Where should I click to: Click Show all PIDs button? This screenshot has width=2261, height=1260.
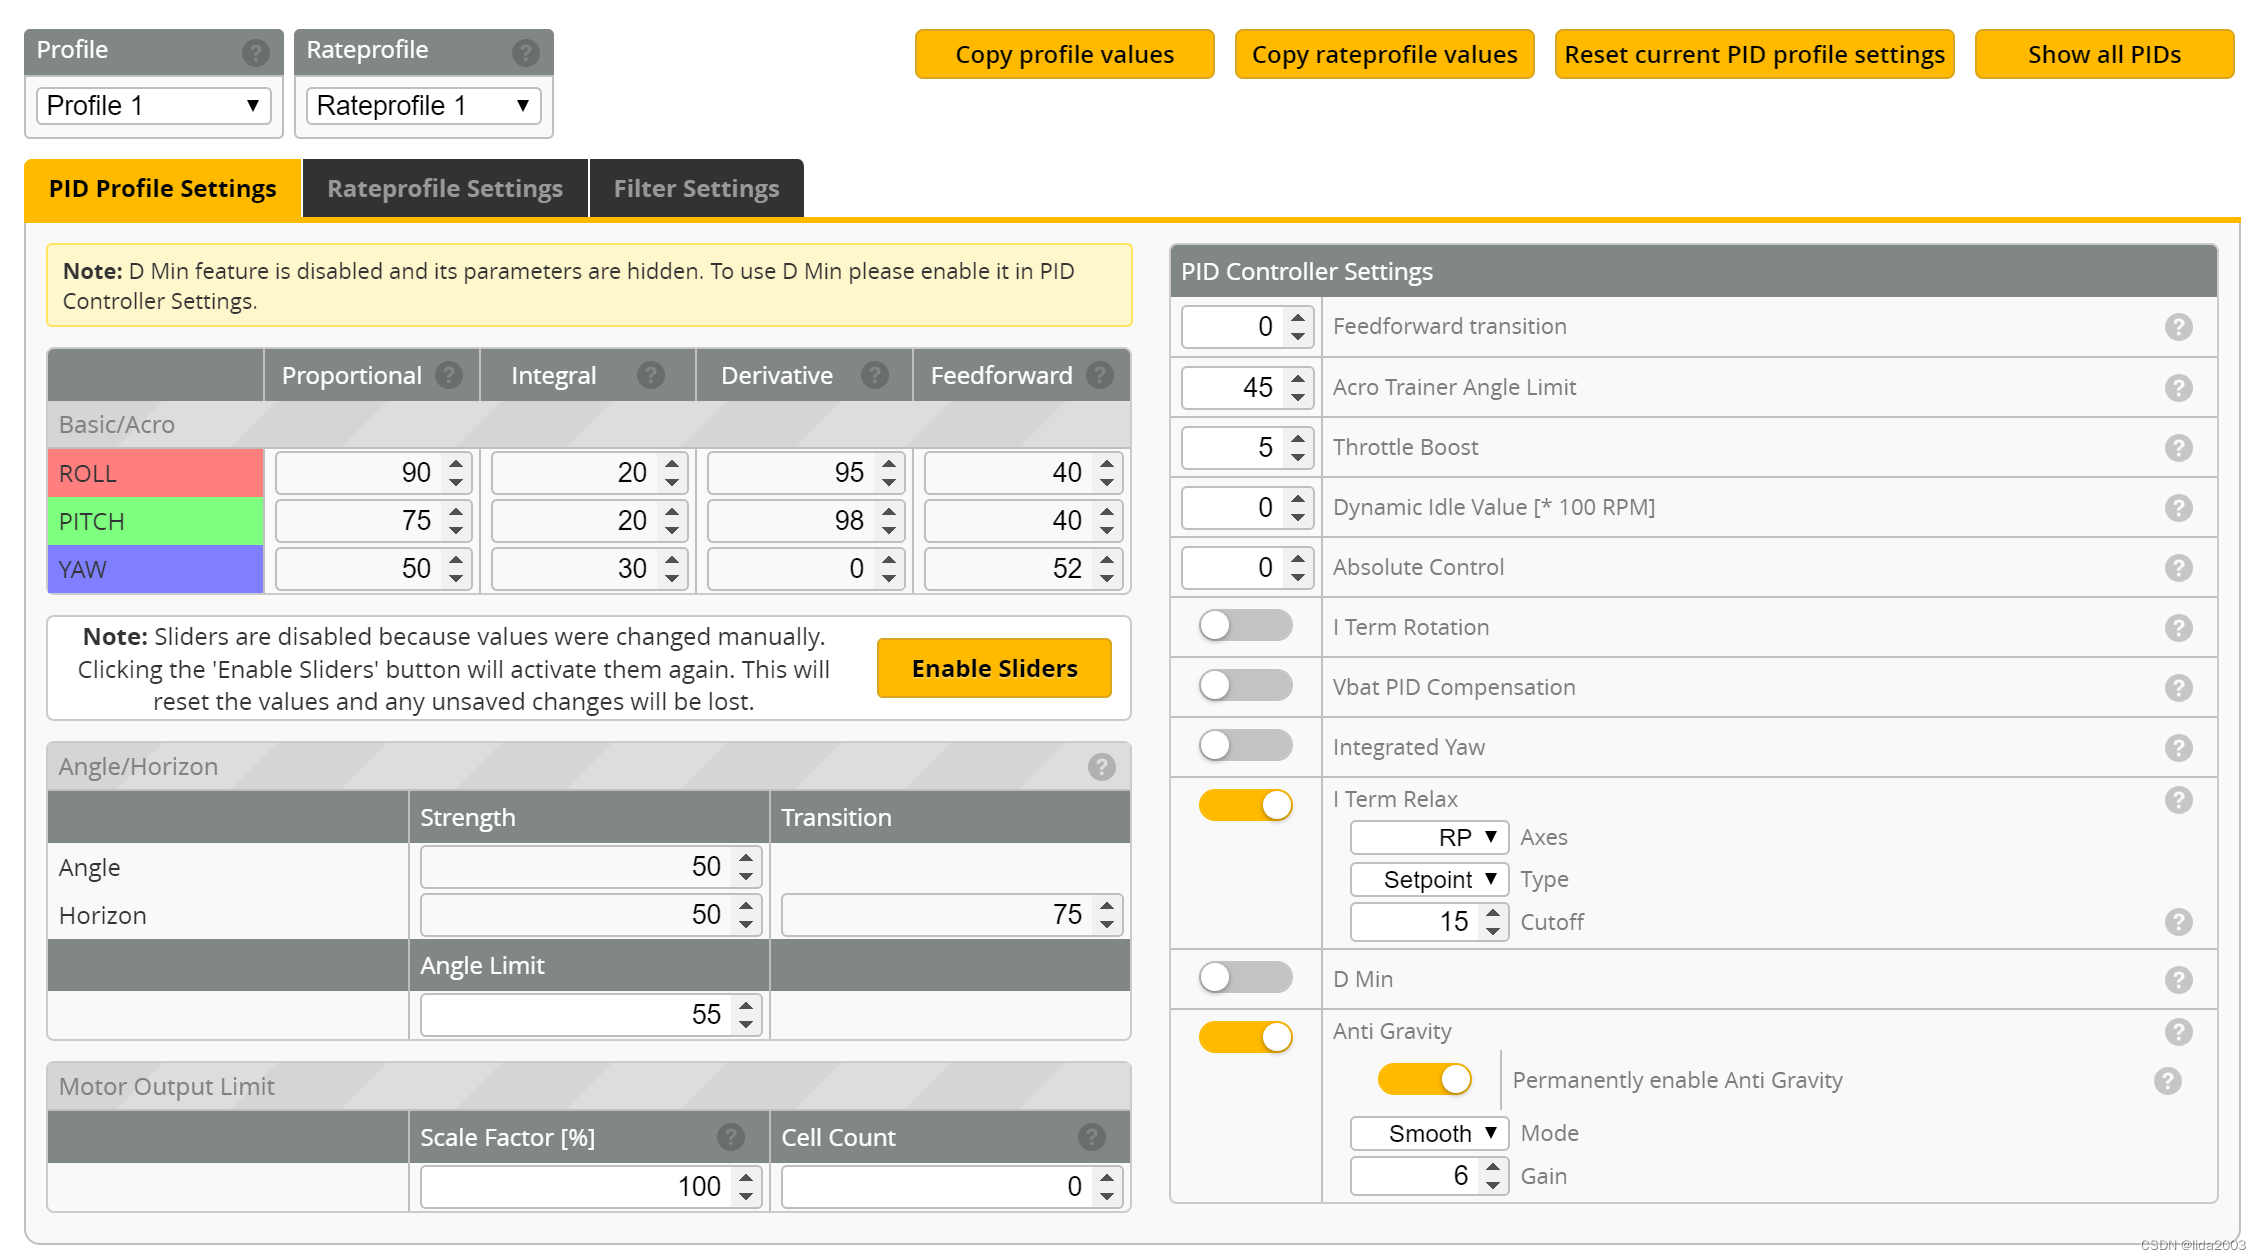2103,54
